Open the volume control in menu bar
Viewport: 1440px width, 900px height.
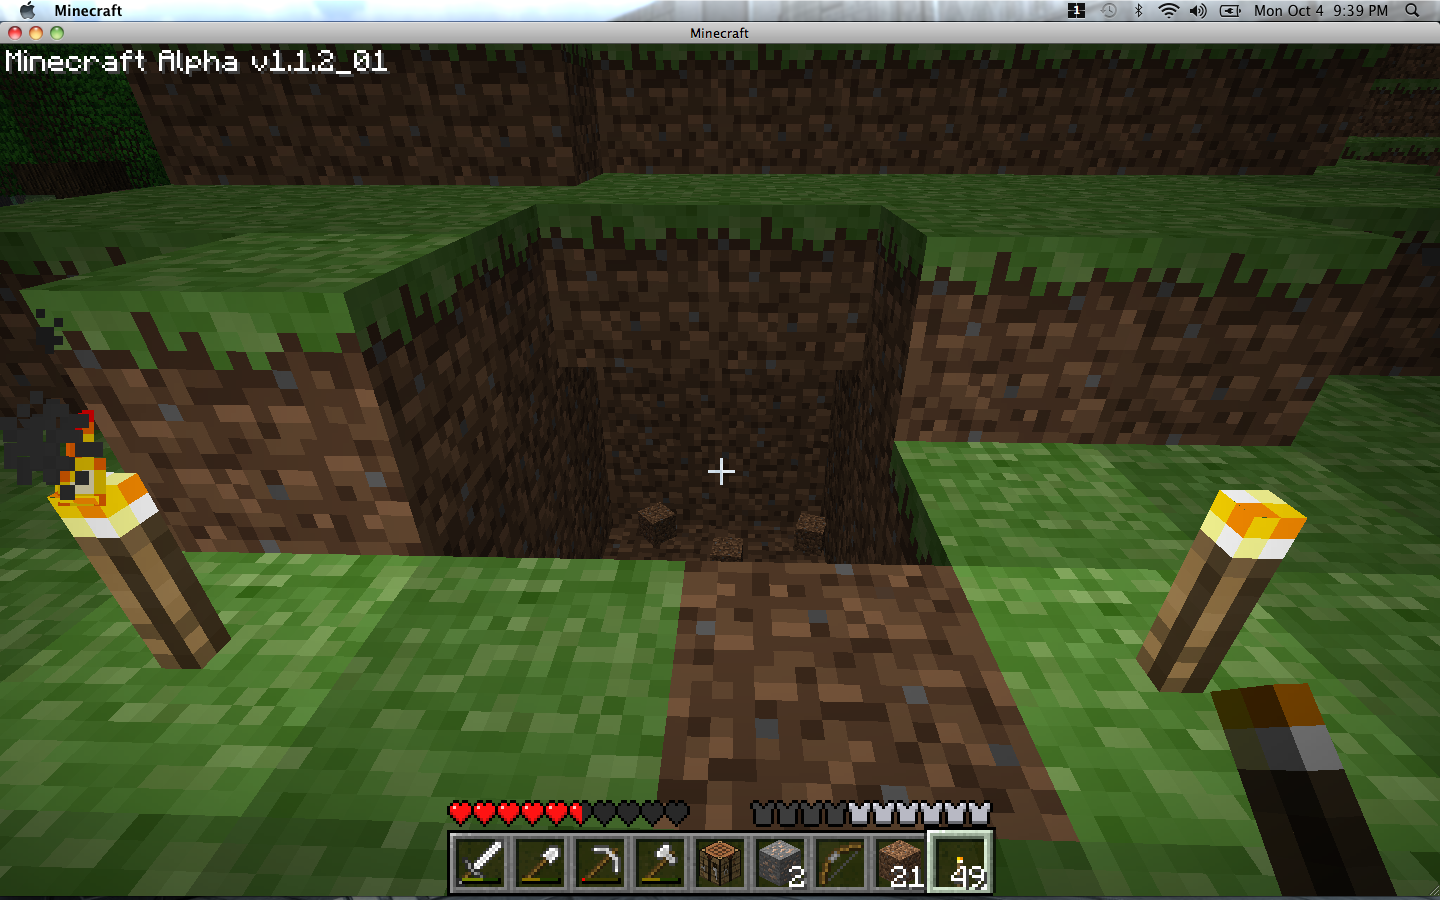[x=1198, y=10]
